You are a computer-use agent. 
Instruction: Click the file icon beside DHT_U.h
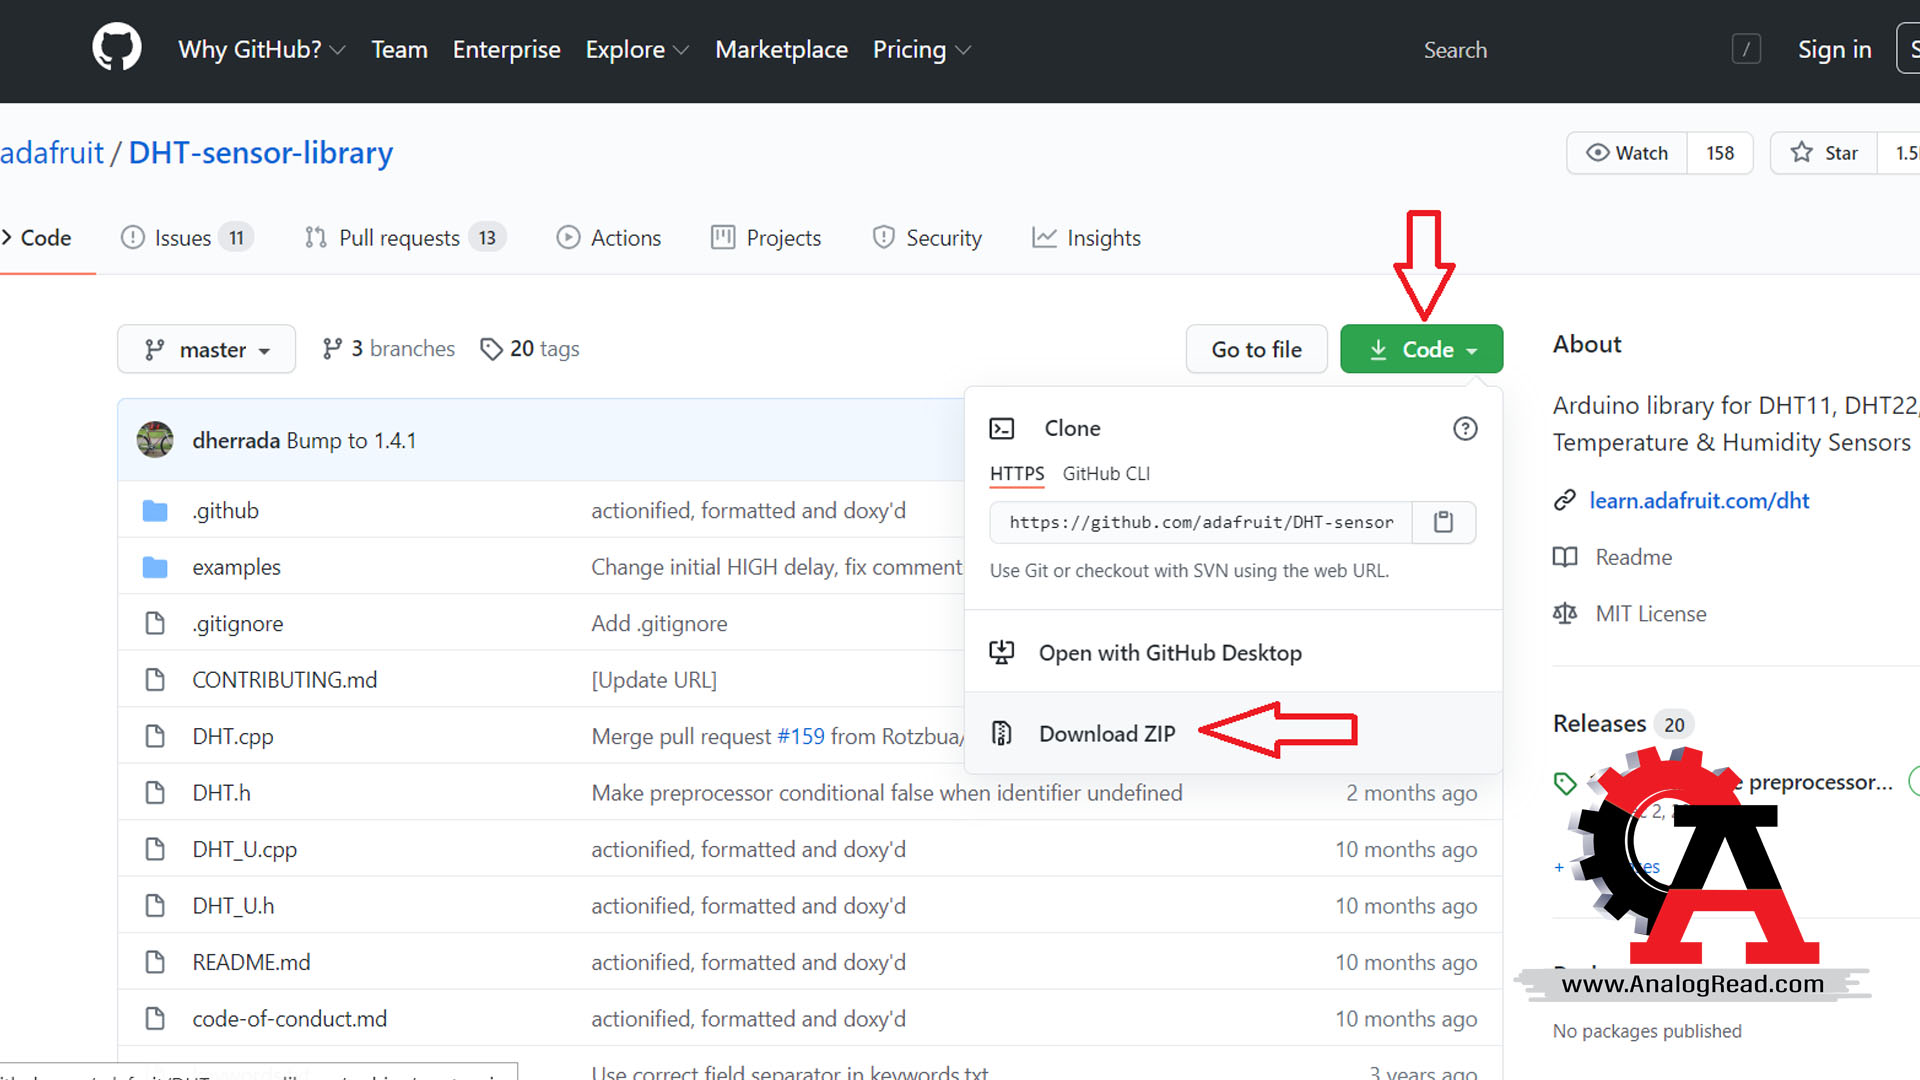pos(155,906)
